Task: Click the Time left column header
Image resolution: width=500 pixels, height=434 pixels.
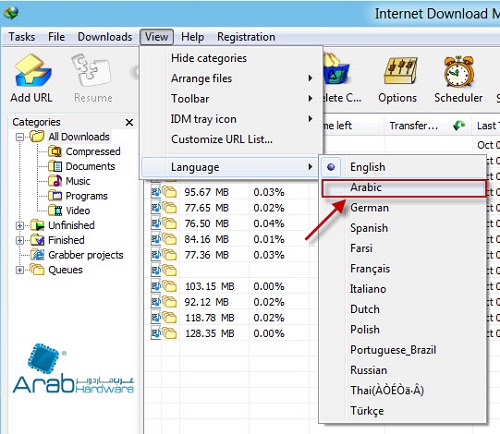Action: tap(352, 126)
